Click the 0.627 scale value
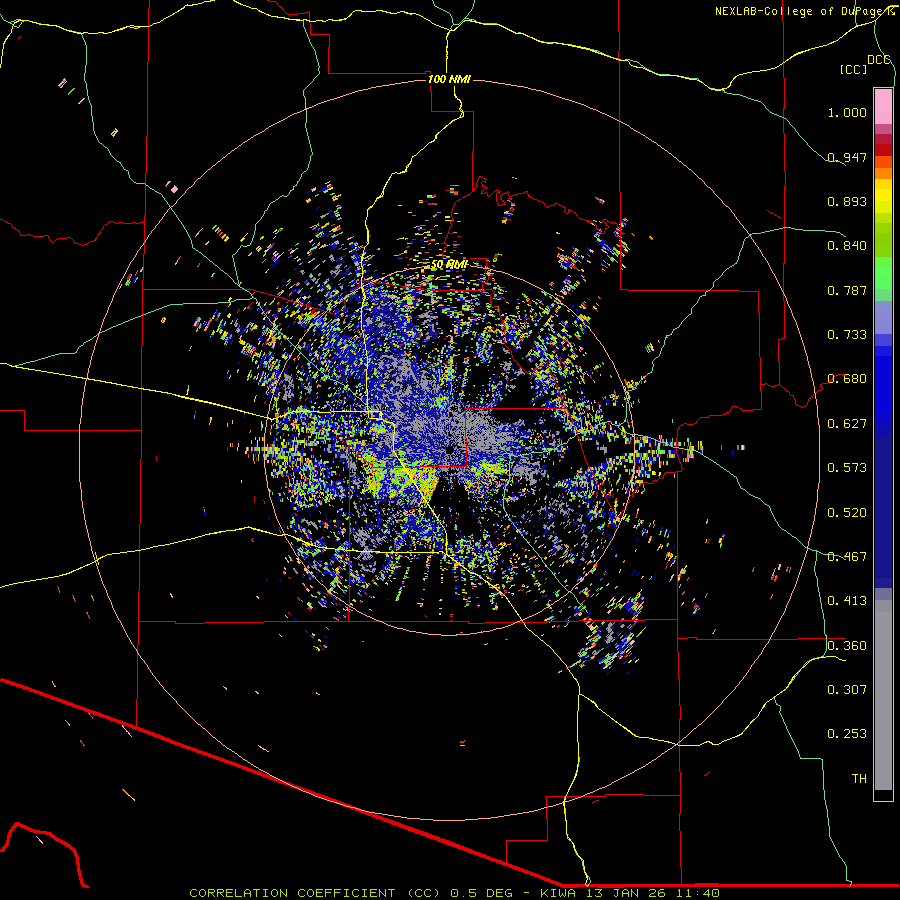900x900 pixels. [847, 424]
